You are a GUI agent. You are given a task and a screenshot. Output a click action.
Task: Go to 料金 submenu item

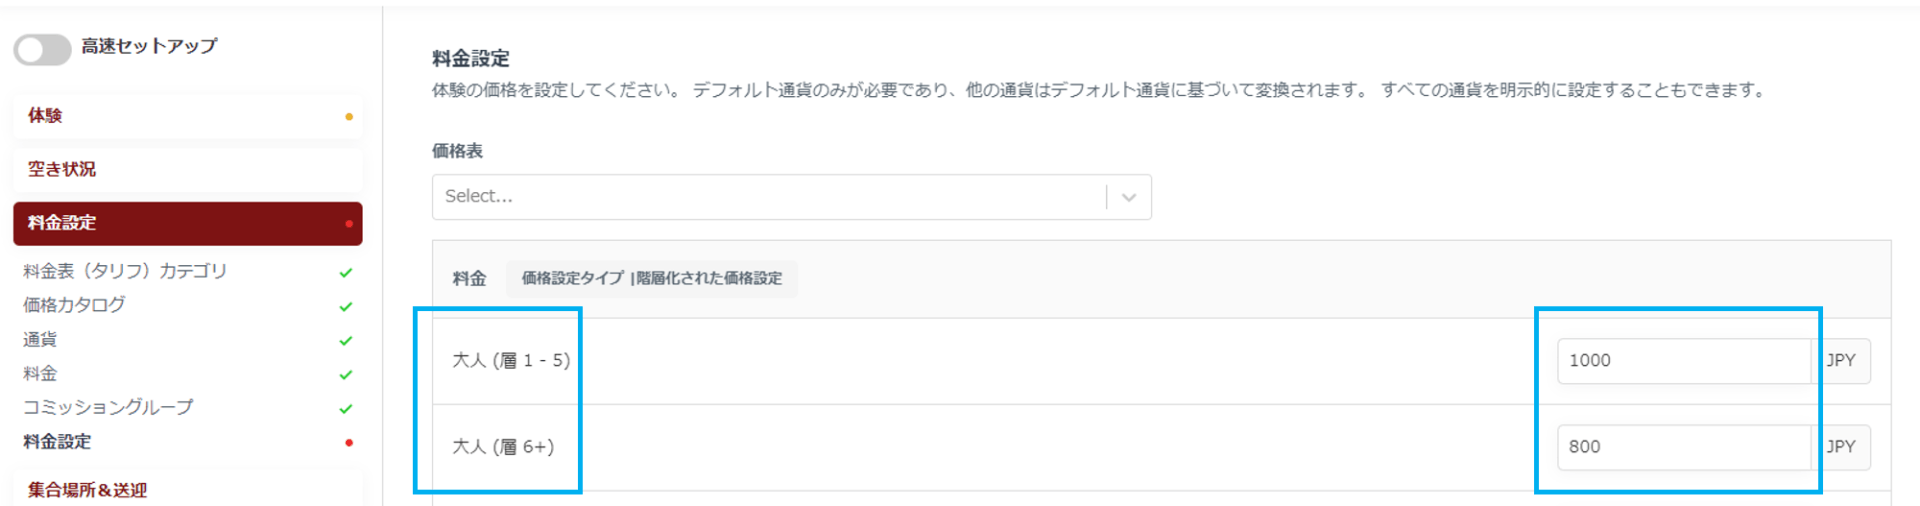pos(40,374)
